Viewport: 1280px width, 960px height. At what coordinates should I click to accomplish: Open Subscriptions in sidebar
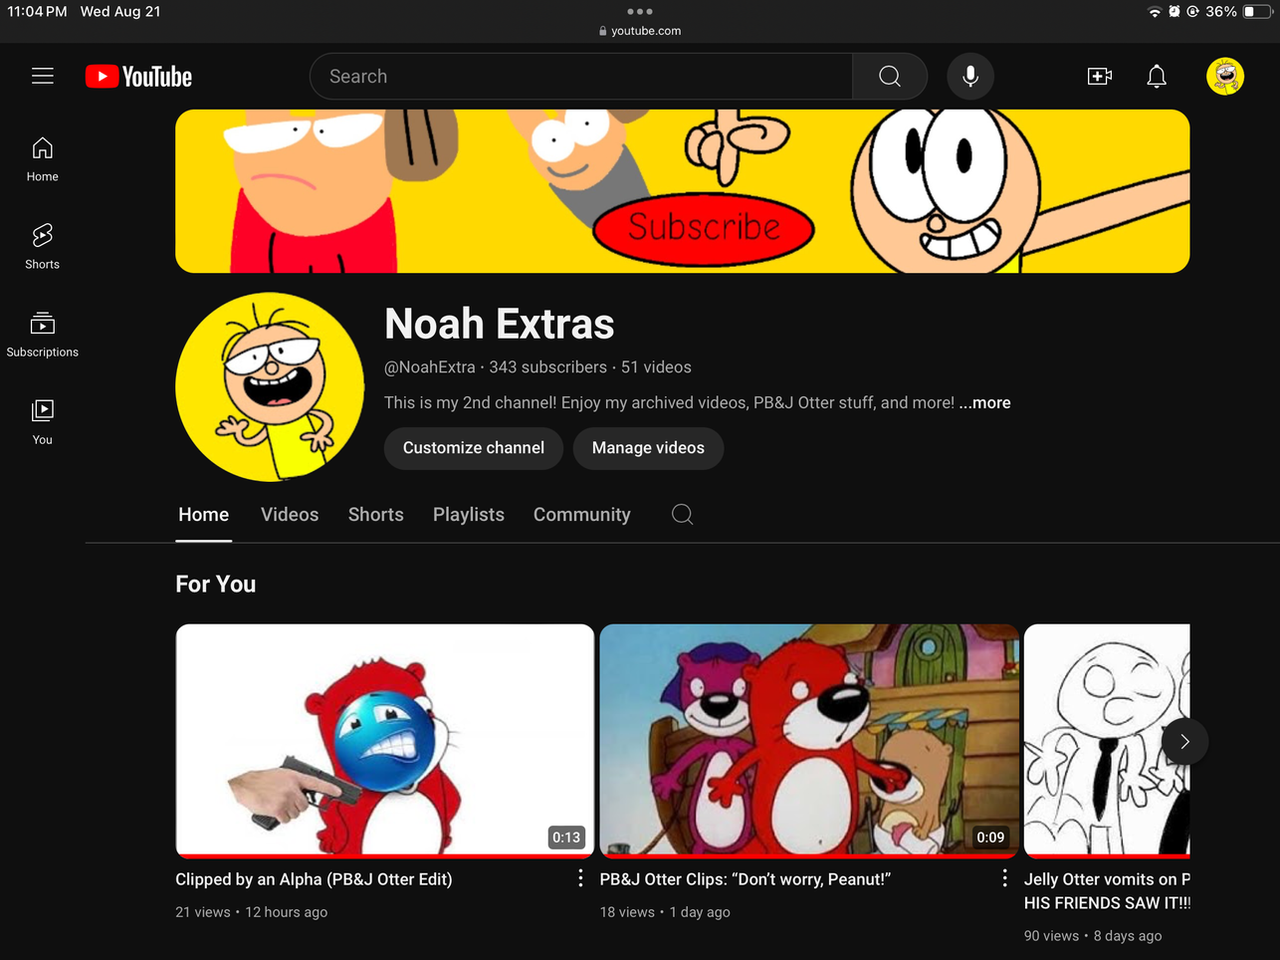pyautogui.click(x=42, y=335)
